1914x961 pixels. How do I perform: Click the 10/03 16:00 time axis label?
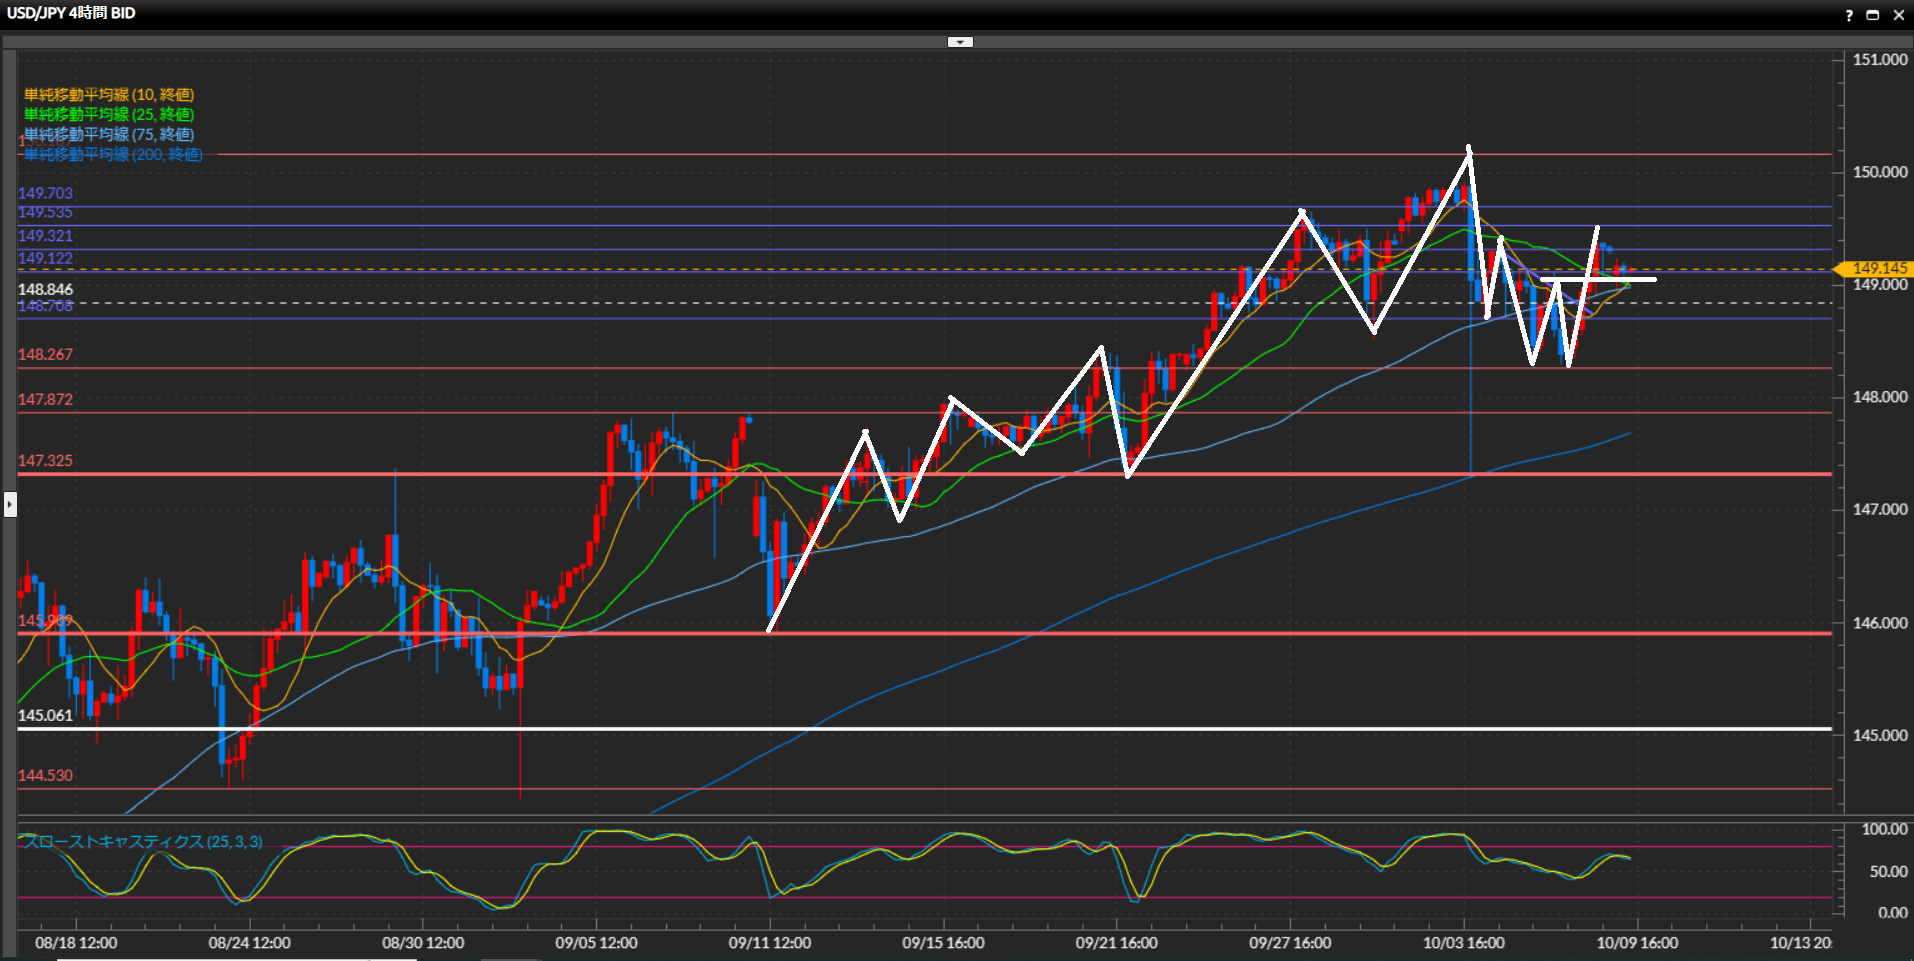(x=1463, y=943)
